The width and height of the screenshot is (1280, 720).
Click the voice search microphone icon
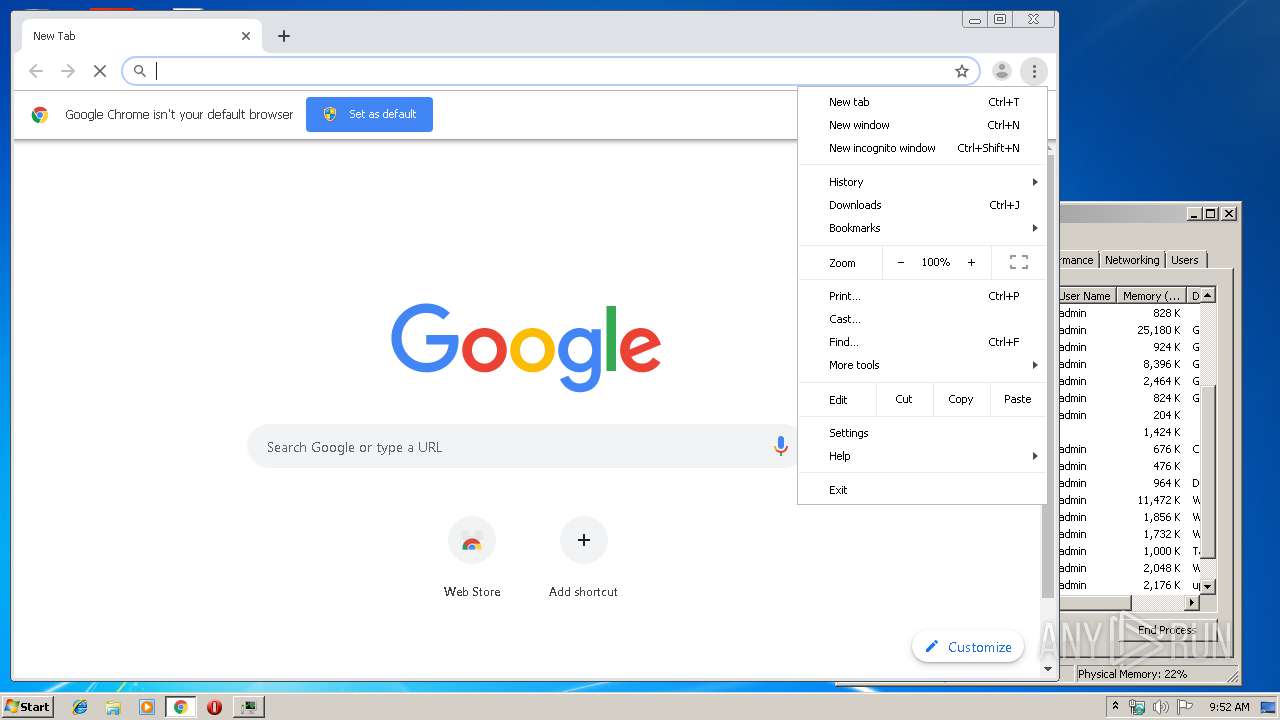pos(781,447)
